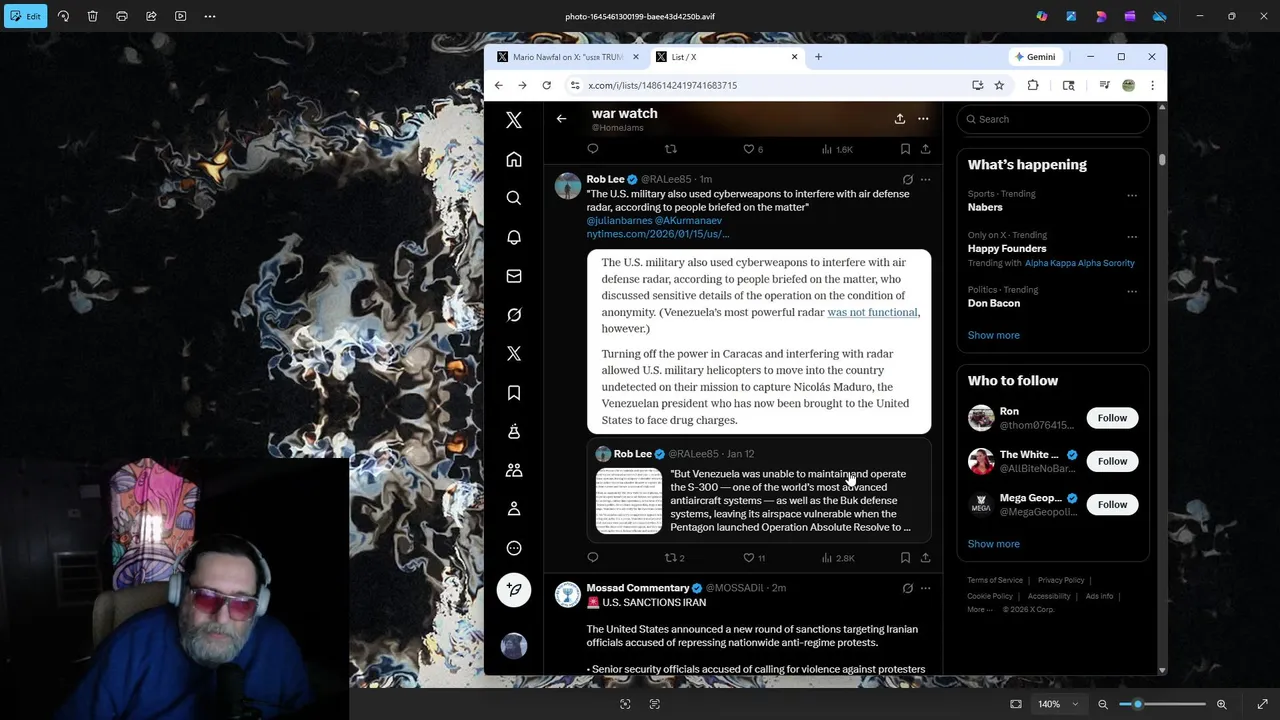This screenshot has height=720, width=1280.
Task: Open more options on Rob Lee's post
Action: (x=925, y=180)
